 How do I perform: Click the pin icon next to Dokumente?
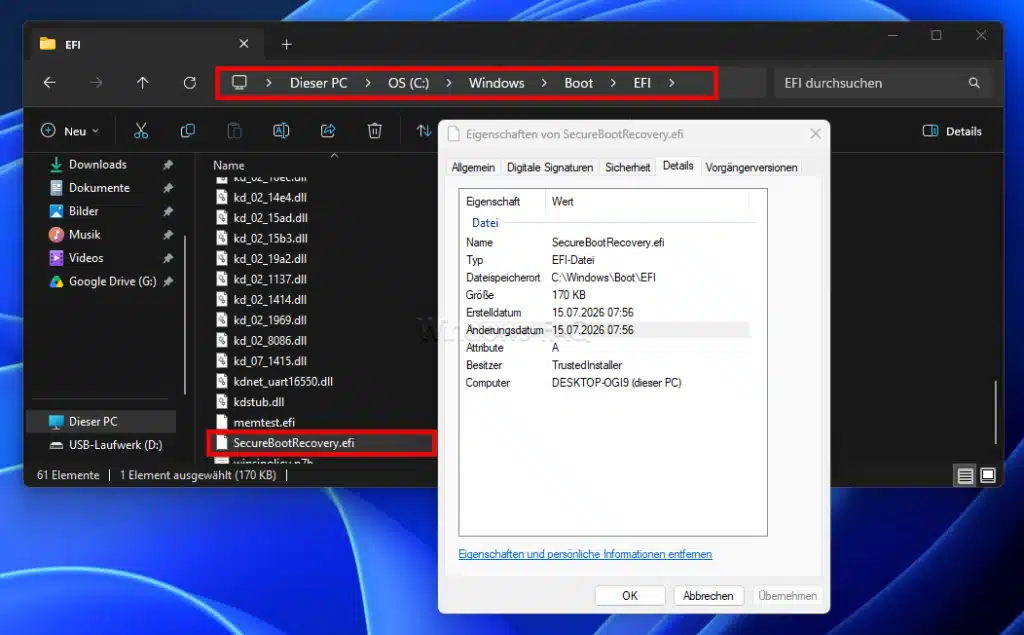coord(168,188)
